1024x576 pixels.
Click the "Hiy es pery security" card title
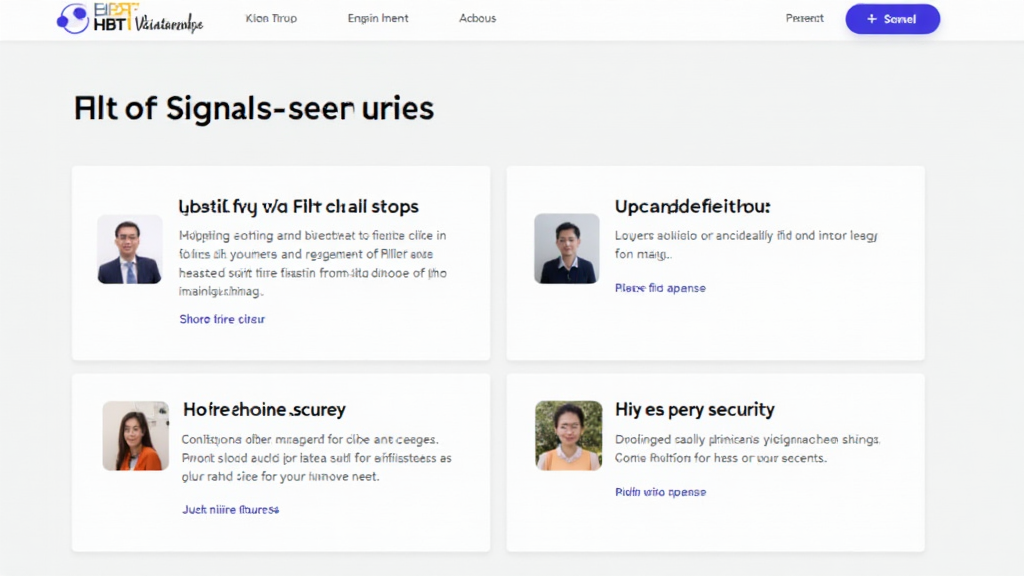pyautogui.click(x=695, y=409)
